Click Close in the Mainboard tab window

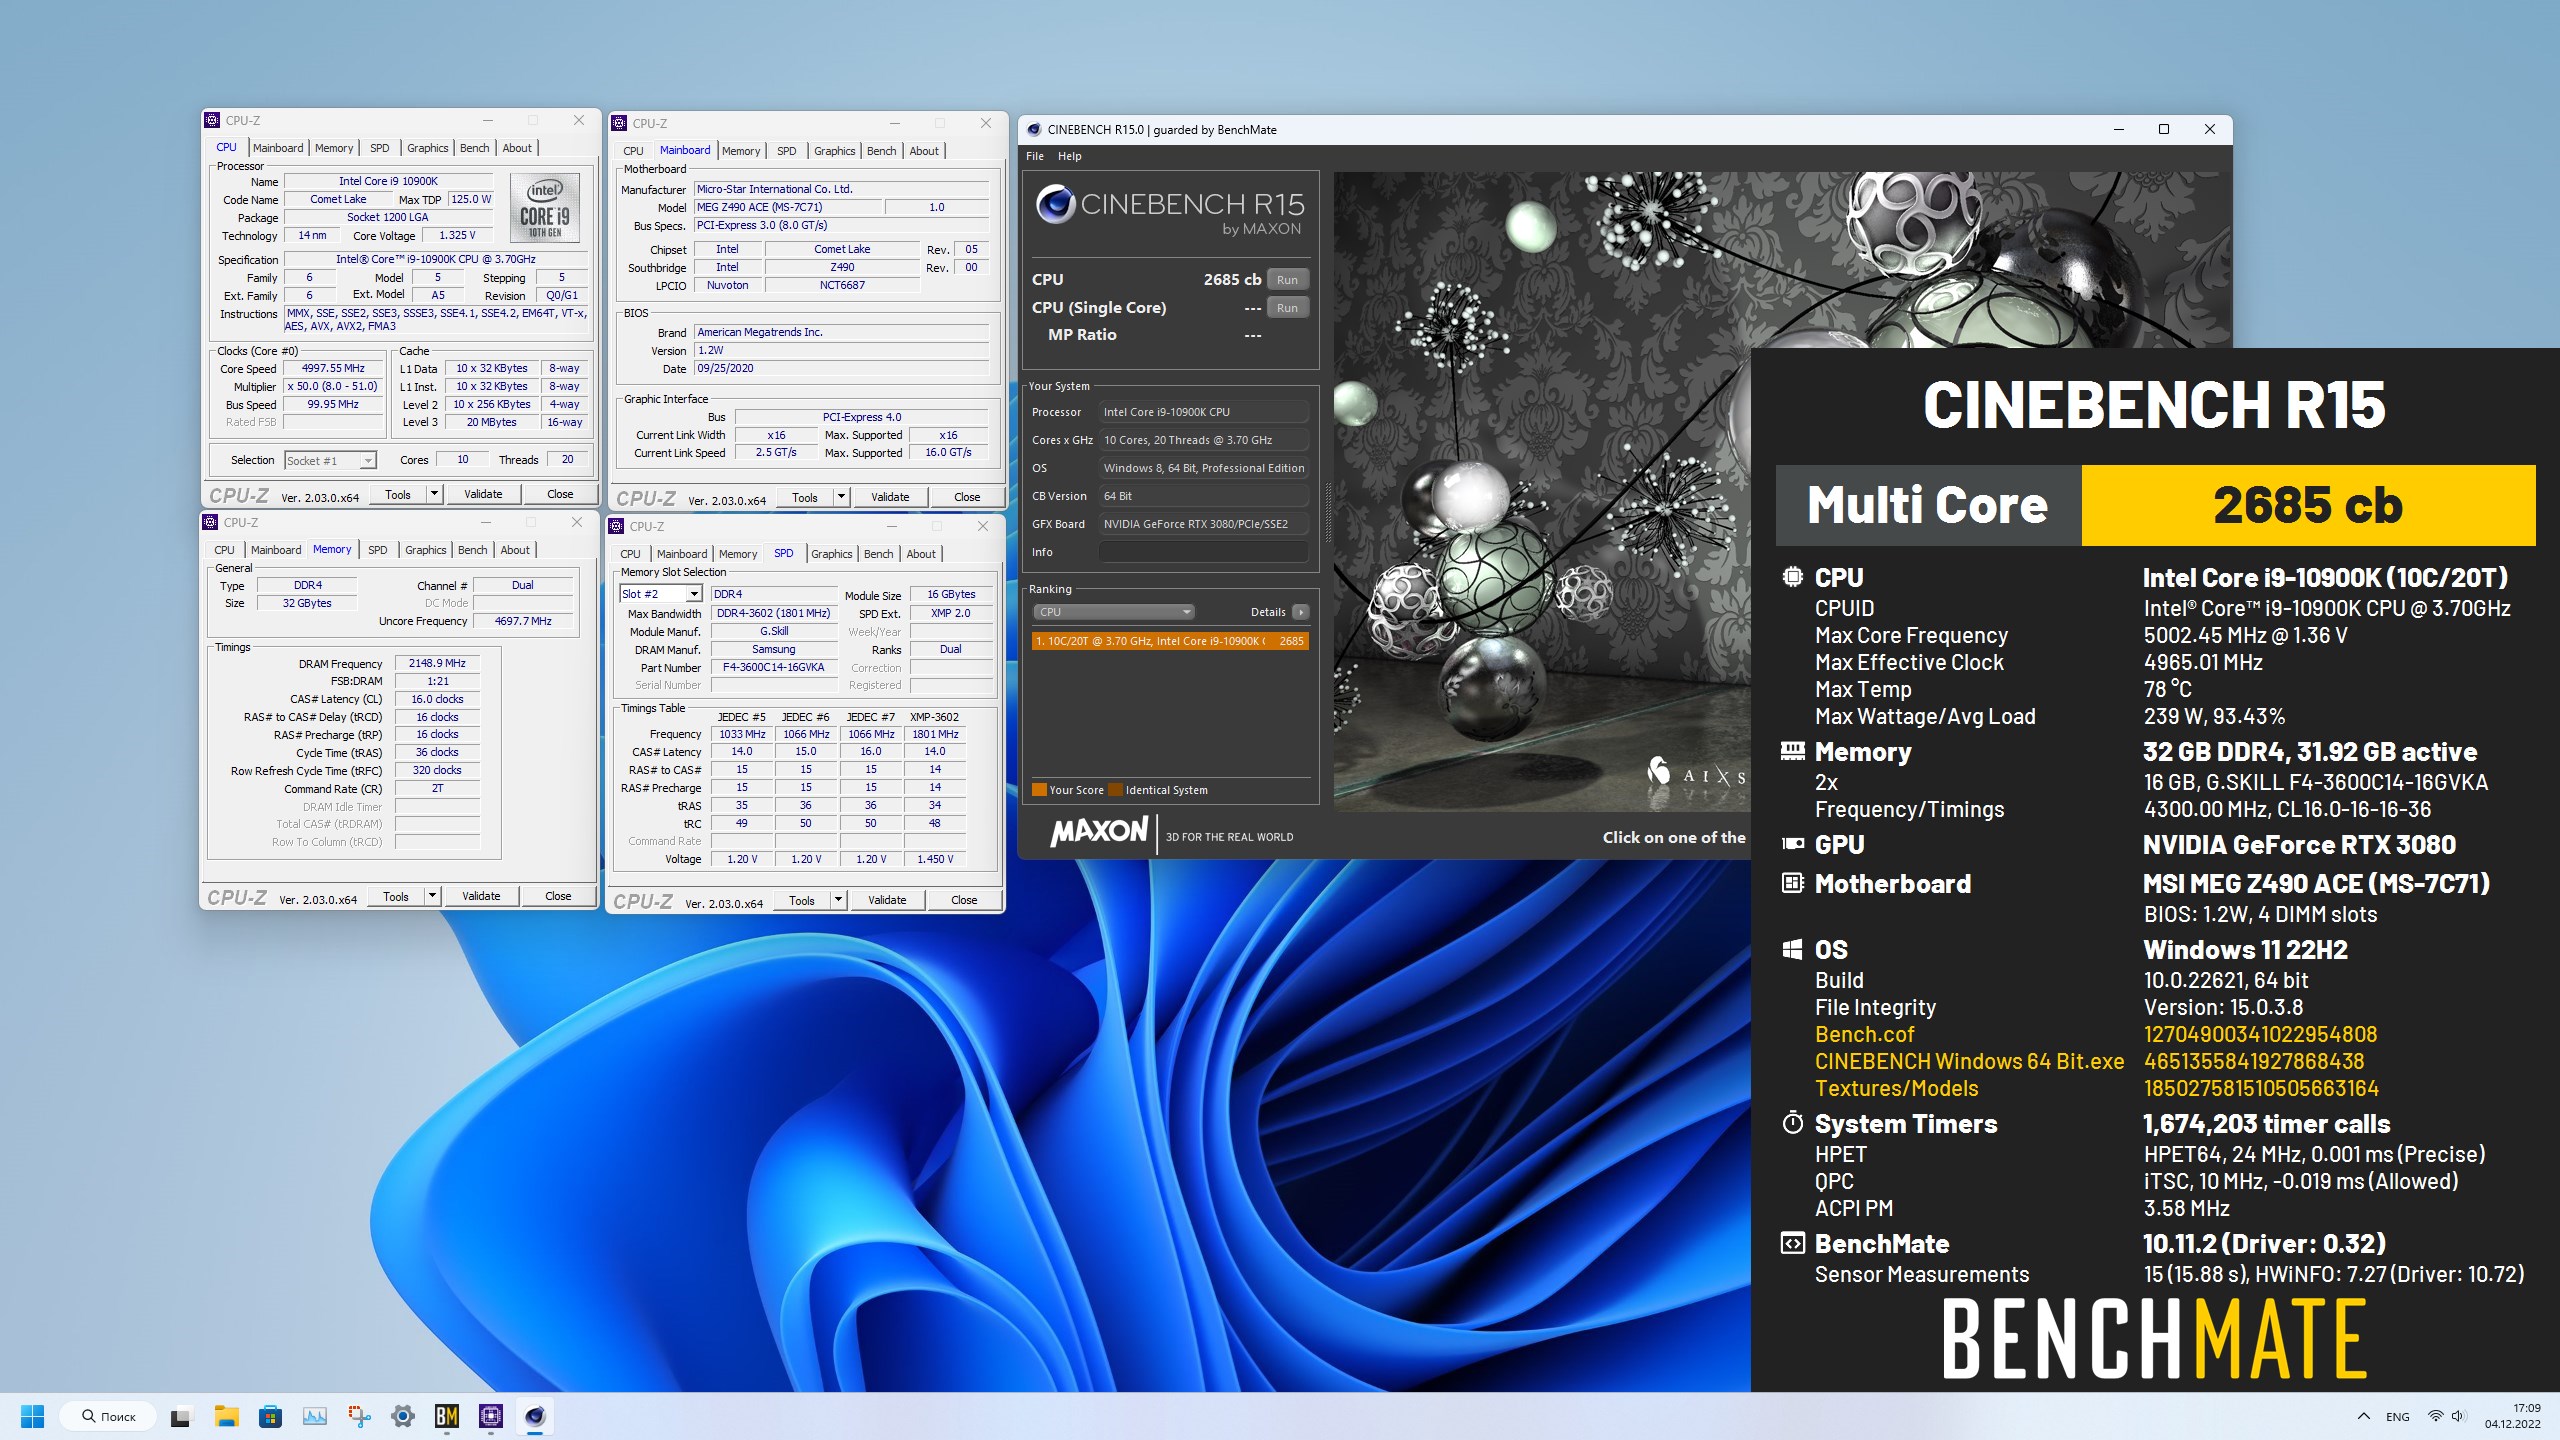click(x=967, y=497)
